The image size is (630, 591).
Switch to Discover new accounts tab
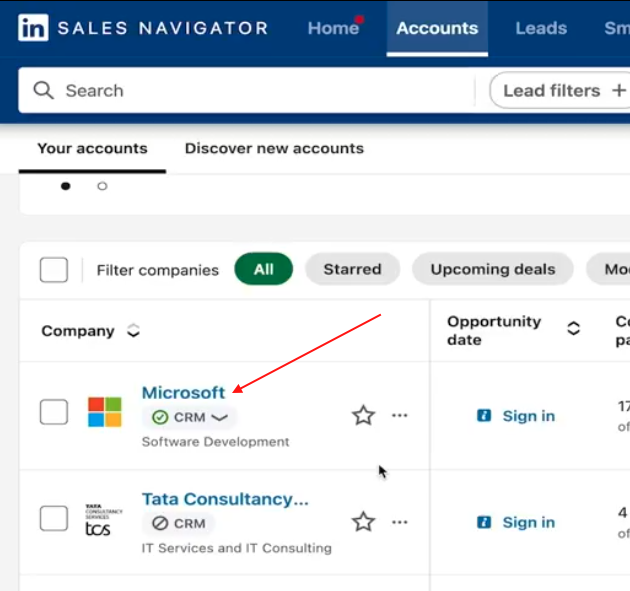tap(274, 149)
